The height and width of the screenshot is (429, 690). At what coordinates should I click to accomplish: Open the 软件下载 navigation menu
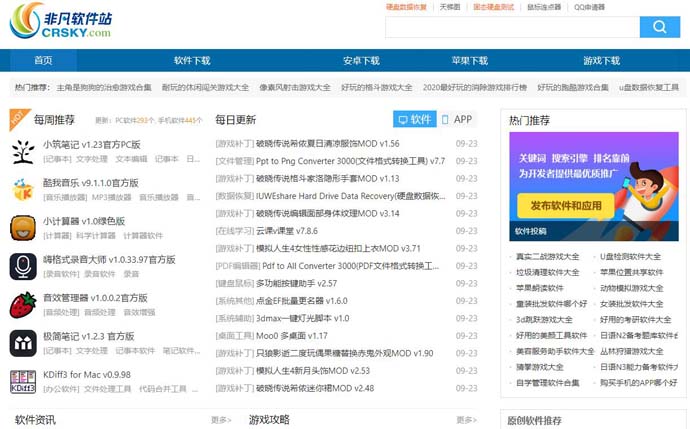(x=192, y=60)
